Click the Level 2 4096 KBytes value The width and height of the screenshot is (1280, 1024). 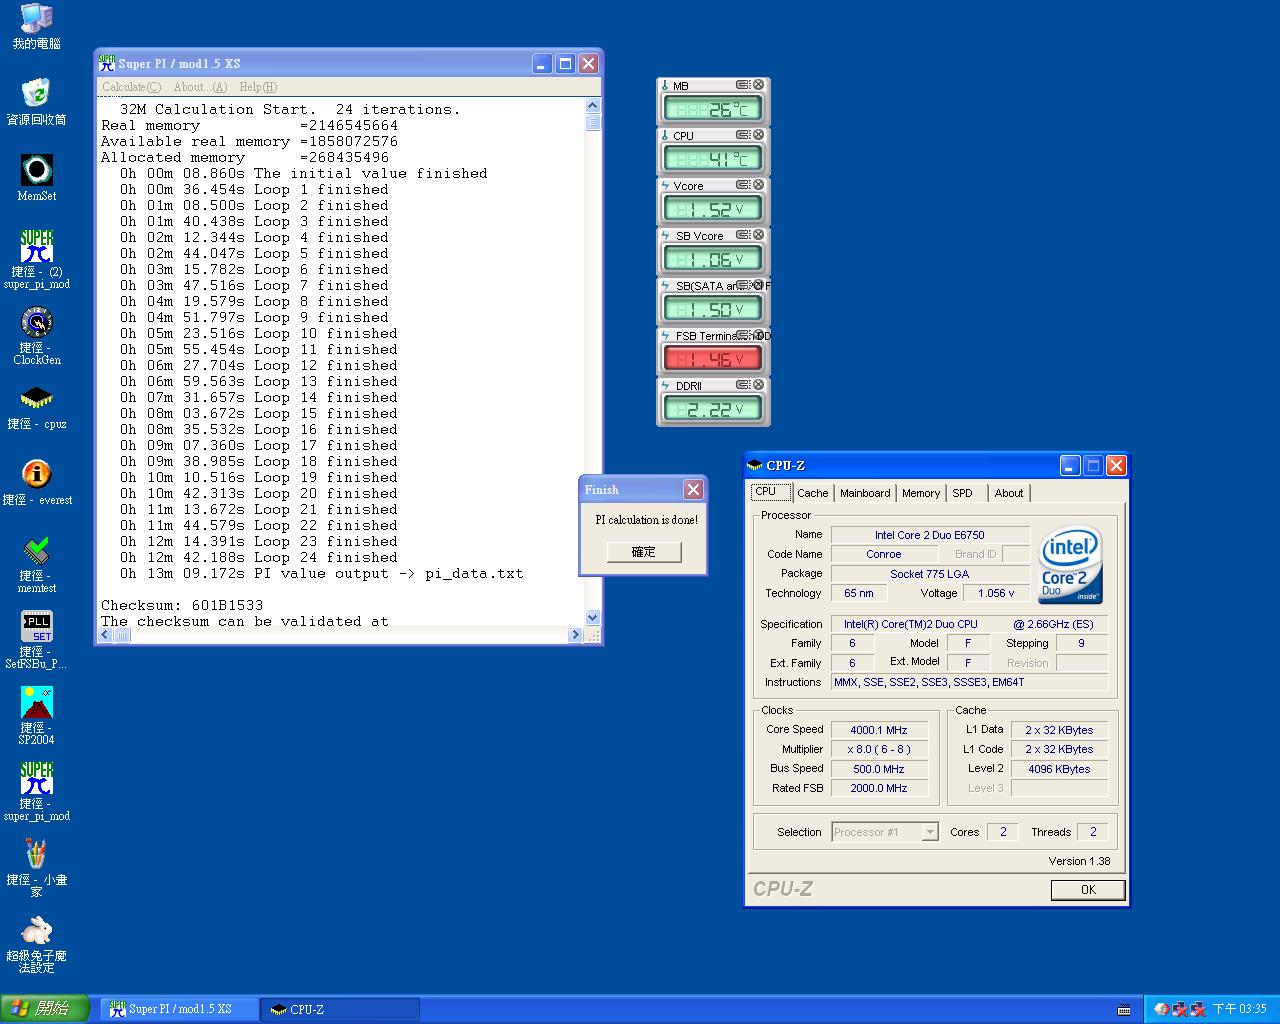tap(1059, 769)
